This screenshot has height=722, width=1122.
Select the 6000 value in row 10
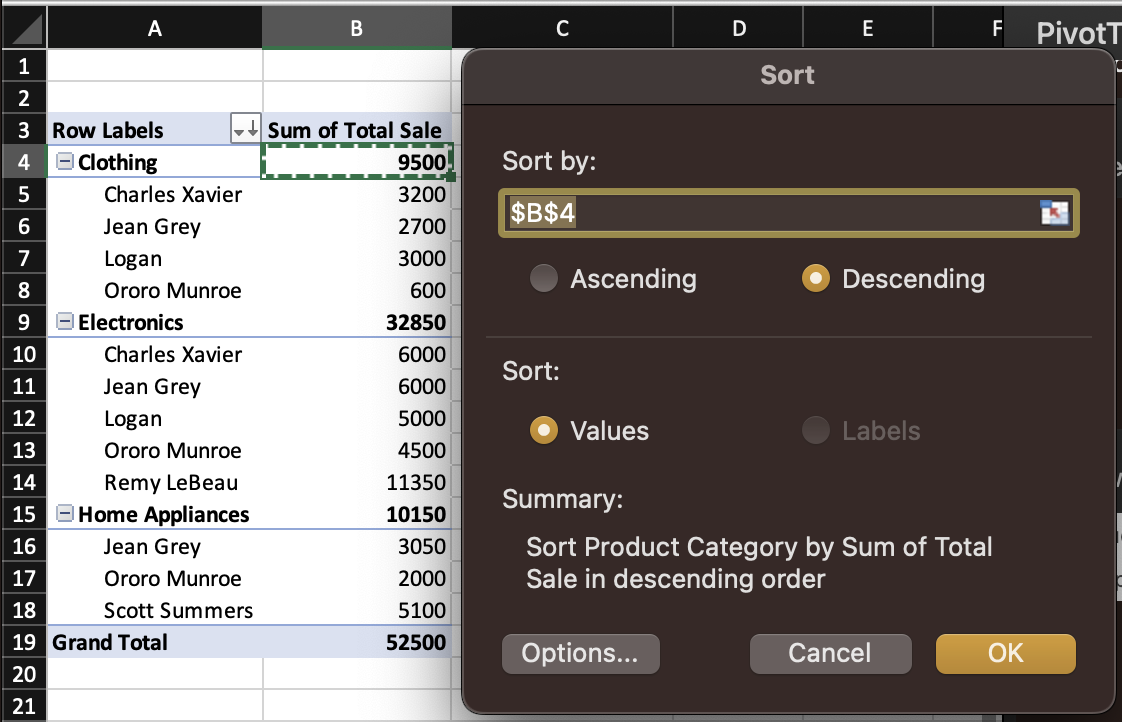click(x=356, y=354)
